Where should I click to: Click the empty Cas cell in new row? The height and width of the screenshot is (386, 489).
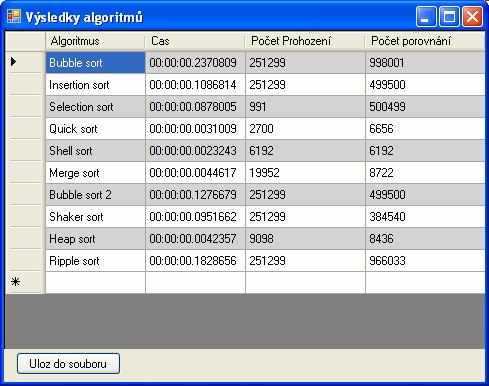[195, 283]
